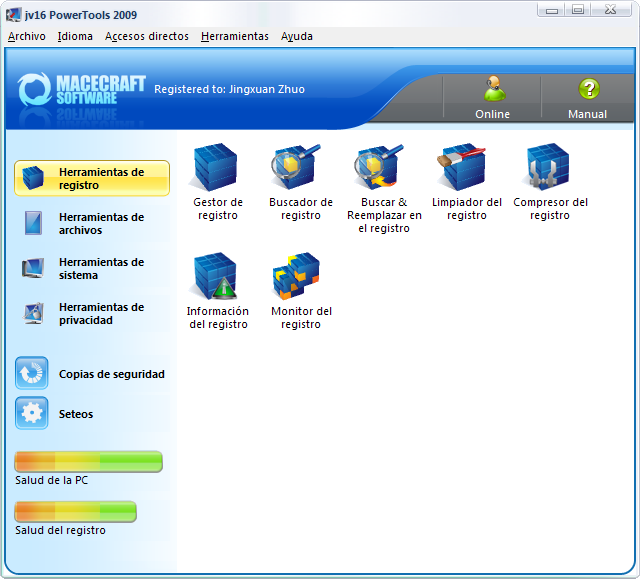Open the Archivo menu
The image size is (640, 579).
(x=27, y=36)
